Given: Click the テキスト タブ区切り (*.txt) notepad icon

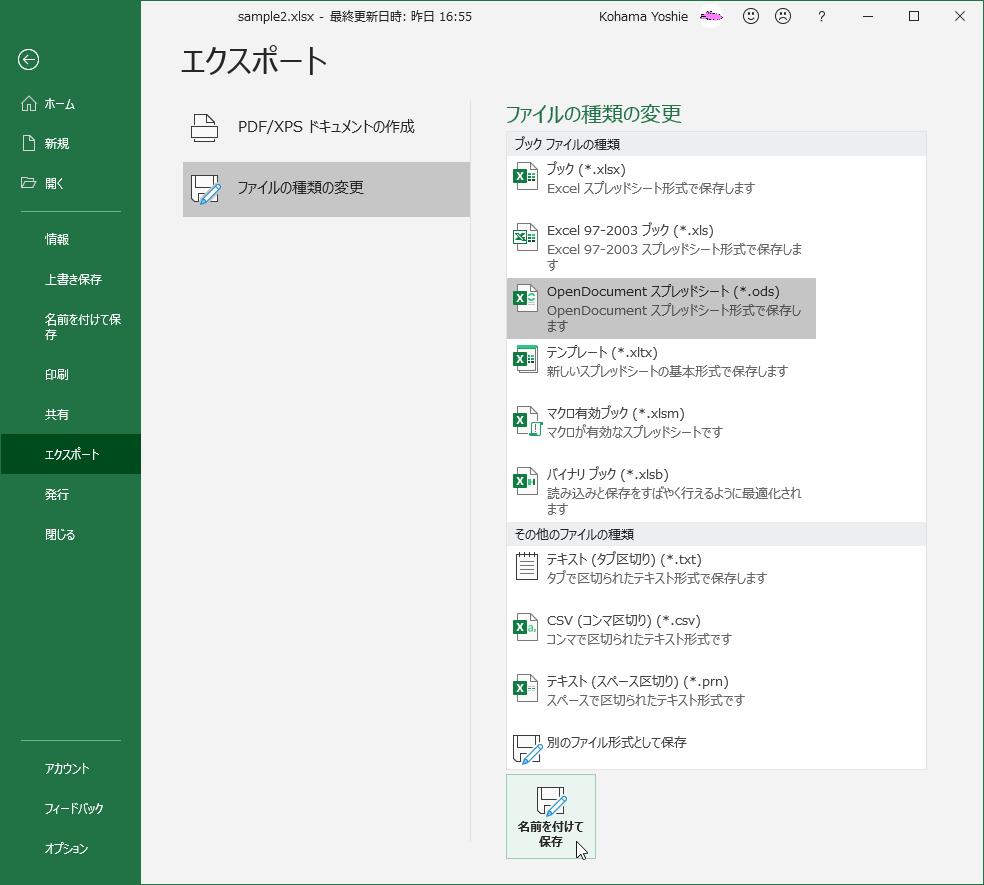Looking at the screenshot, I should [527, 566].
